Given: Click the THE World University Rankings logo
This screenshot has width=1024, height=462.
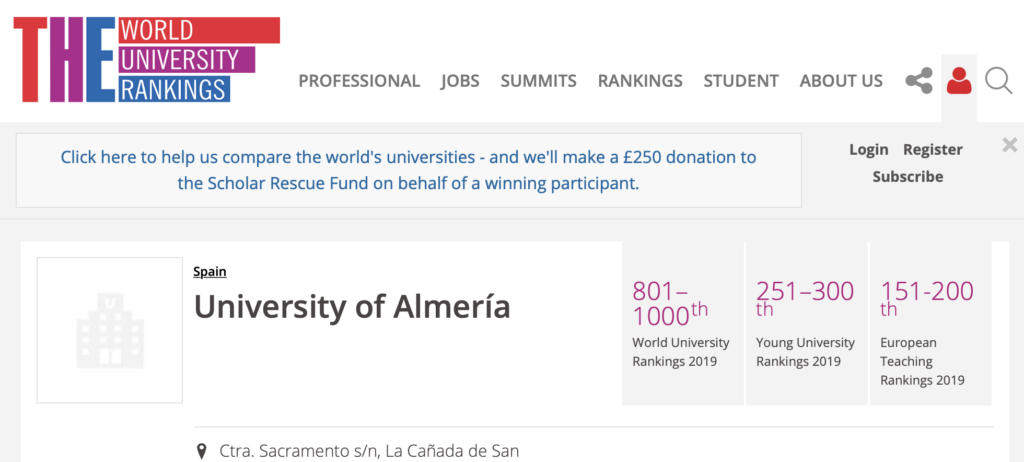Looking at the screenshot, I should click(x=145, y=60).
